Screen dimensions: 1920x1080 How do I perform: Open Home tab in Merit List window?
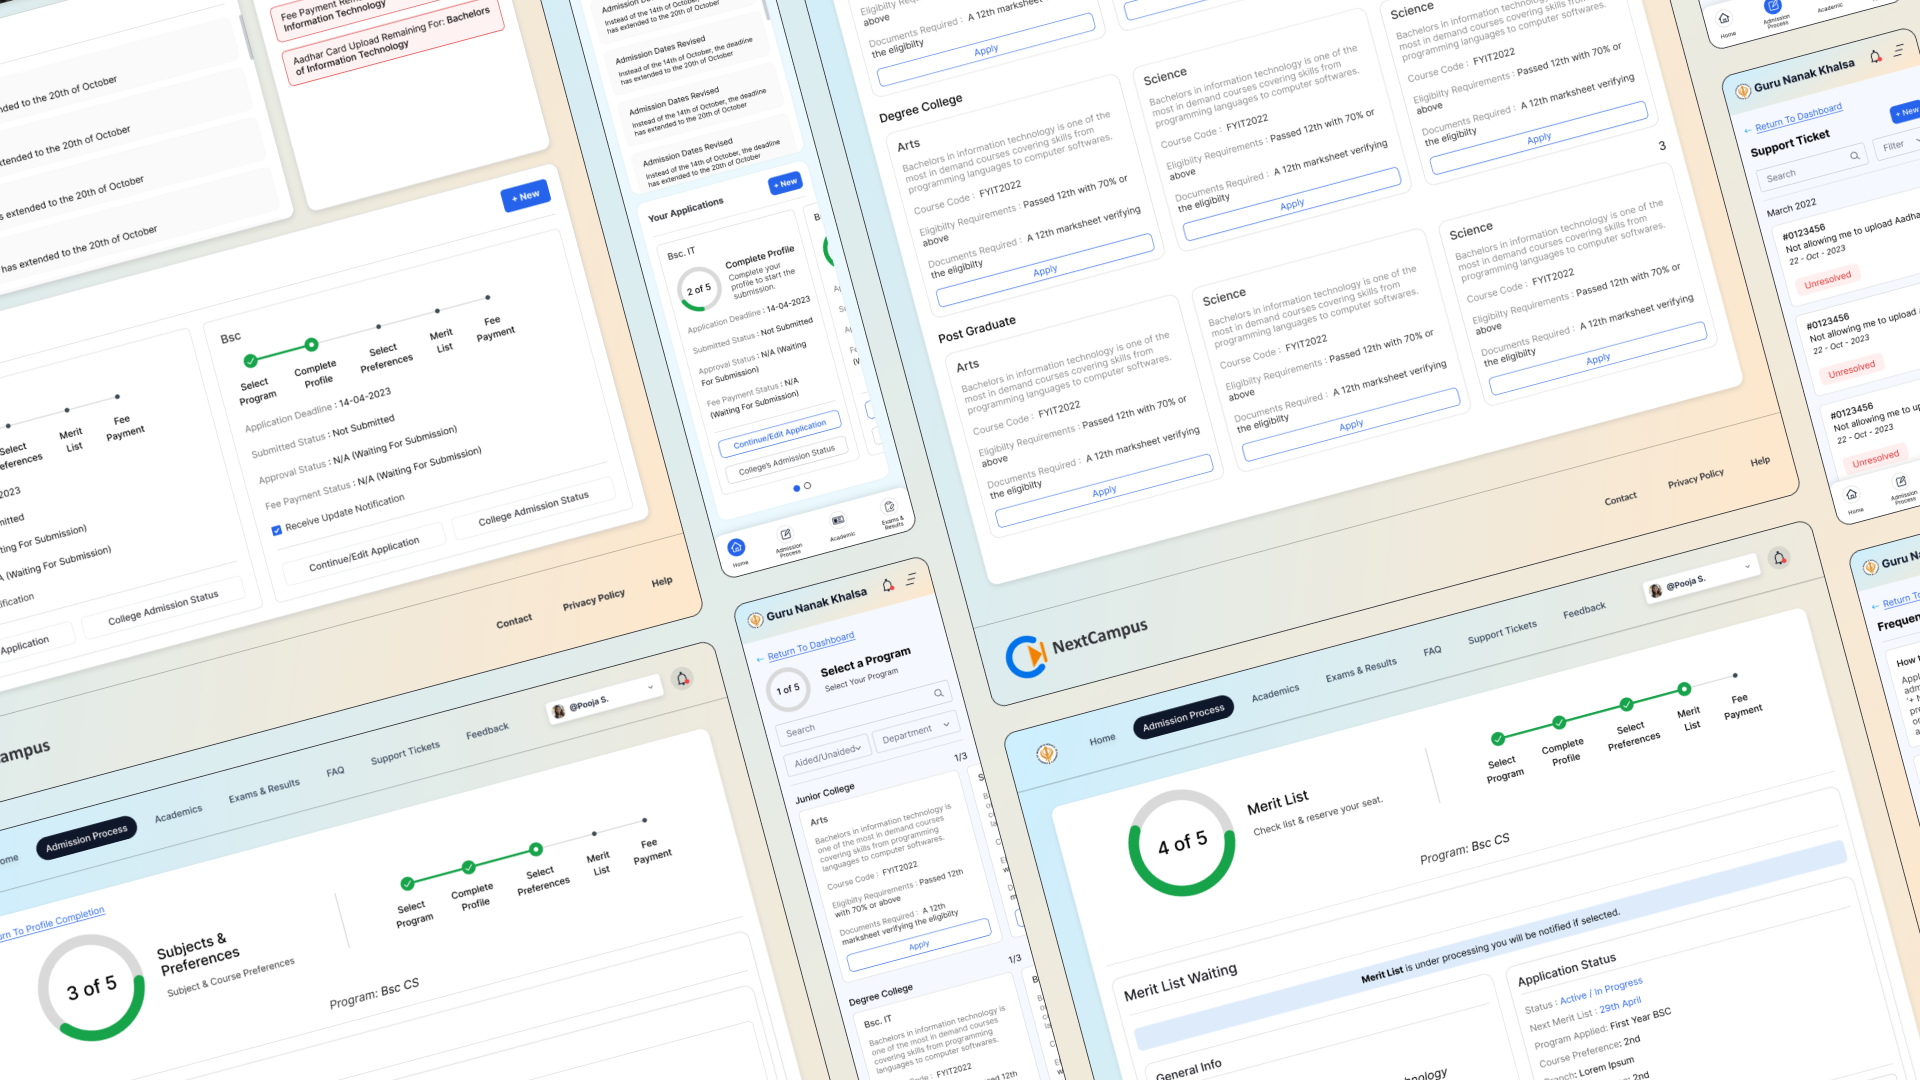coord(1102,740)
